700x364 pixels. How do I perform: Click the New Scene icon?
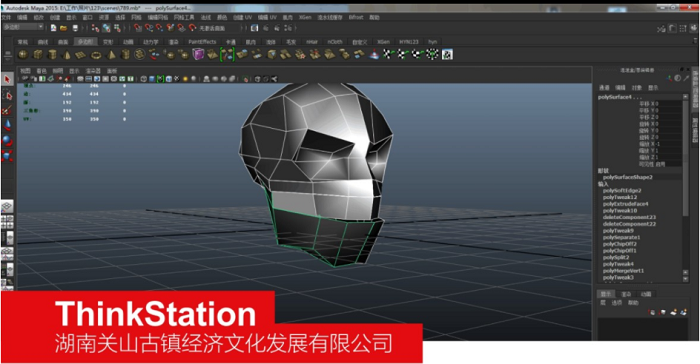click(54, 28)
